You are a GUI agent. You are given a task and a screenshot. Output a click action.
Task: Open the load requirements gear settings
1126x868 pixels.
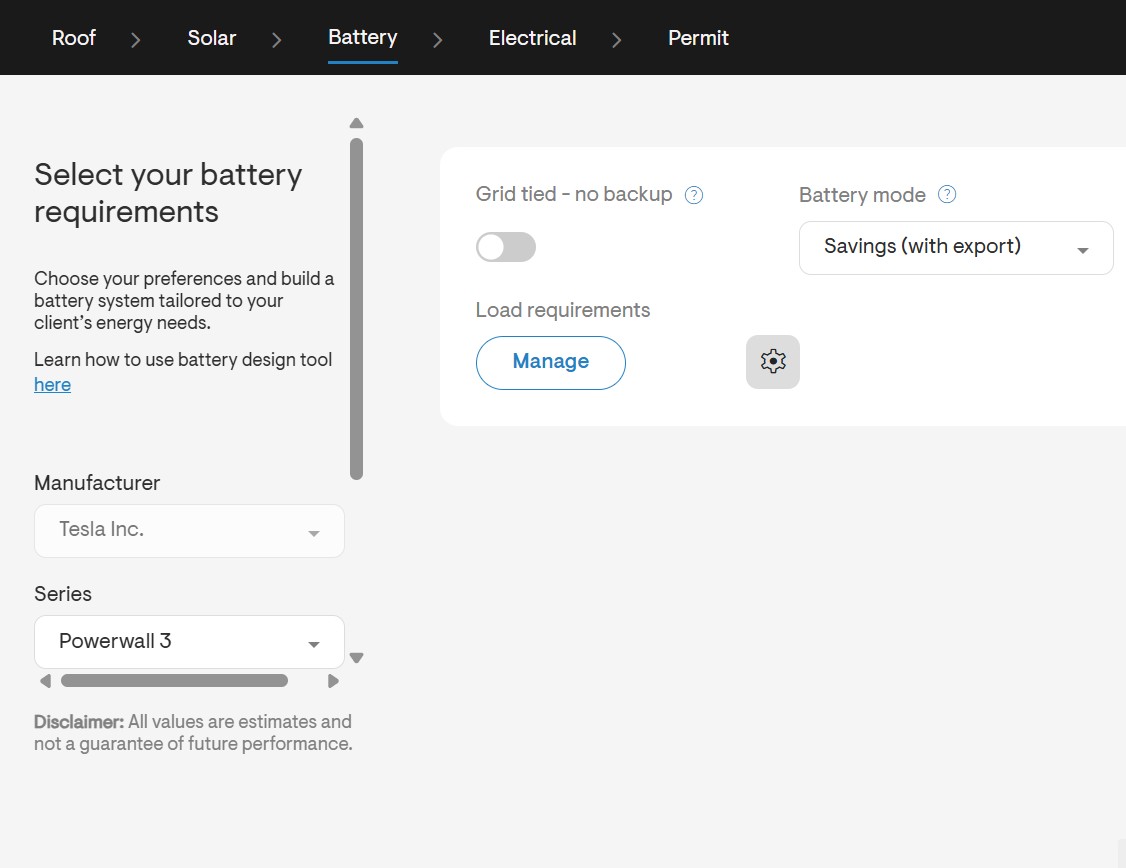(773, 362)
